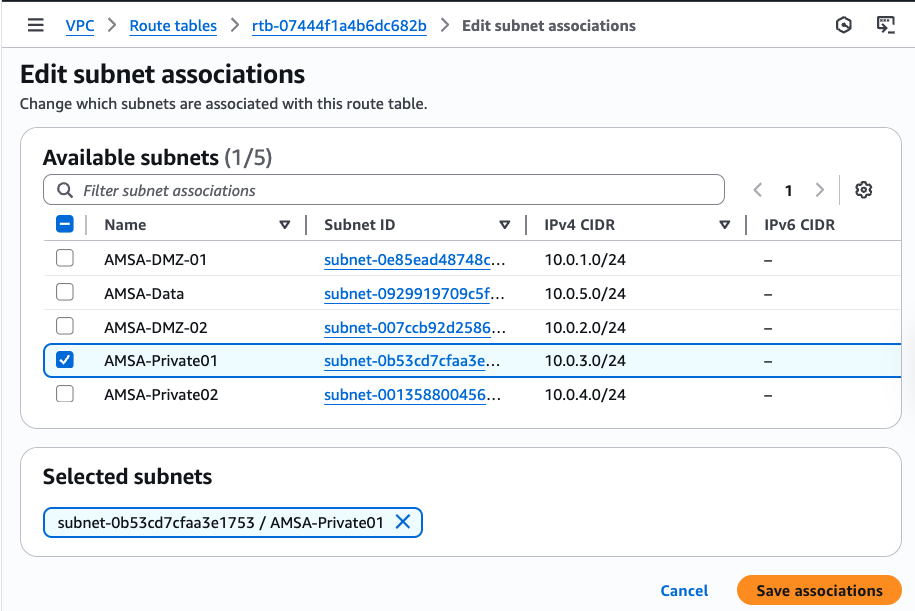915x611 pixels.
Task: Navigate to VPC breadcrumb
Action: 80,25
